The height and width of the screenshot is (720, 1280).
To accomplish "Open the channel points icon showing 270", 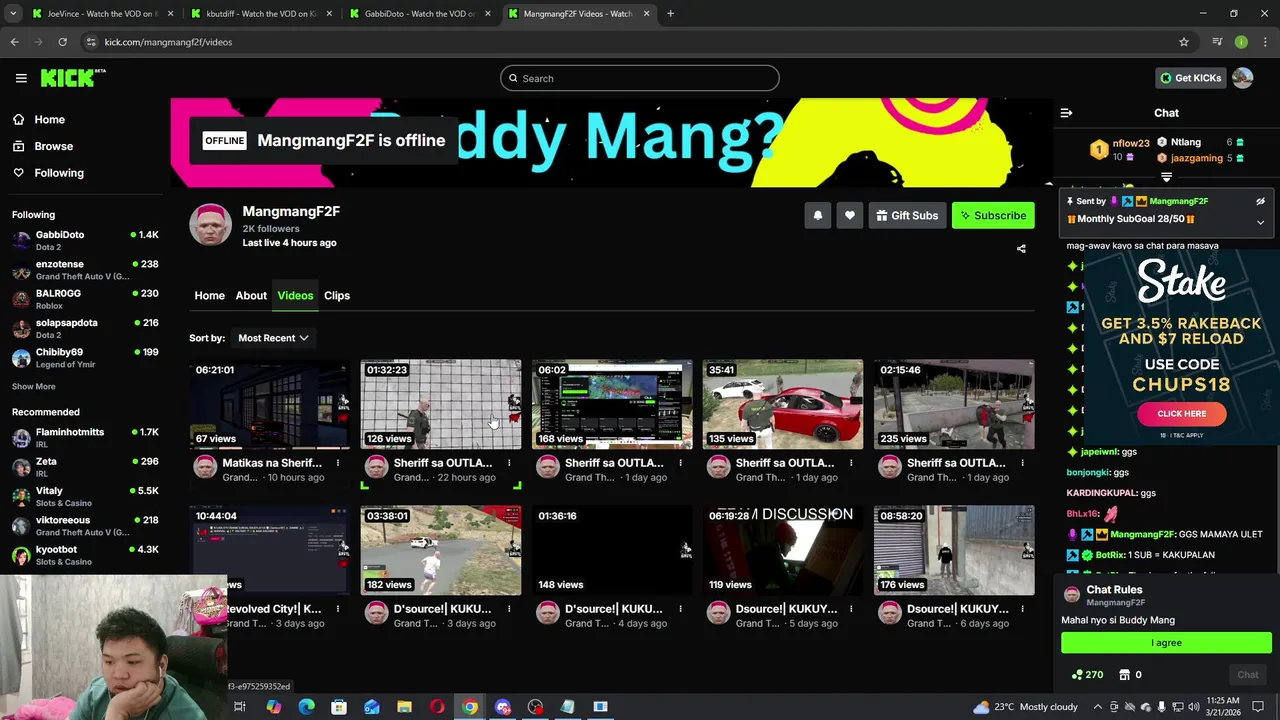I will tap(1087, 675).
